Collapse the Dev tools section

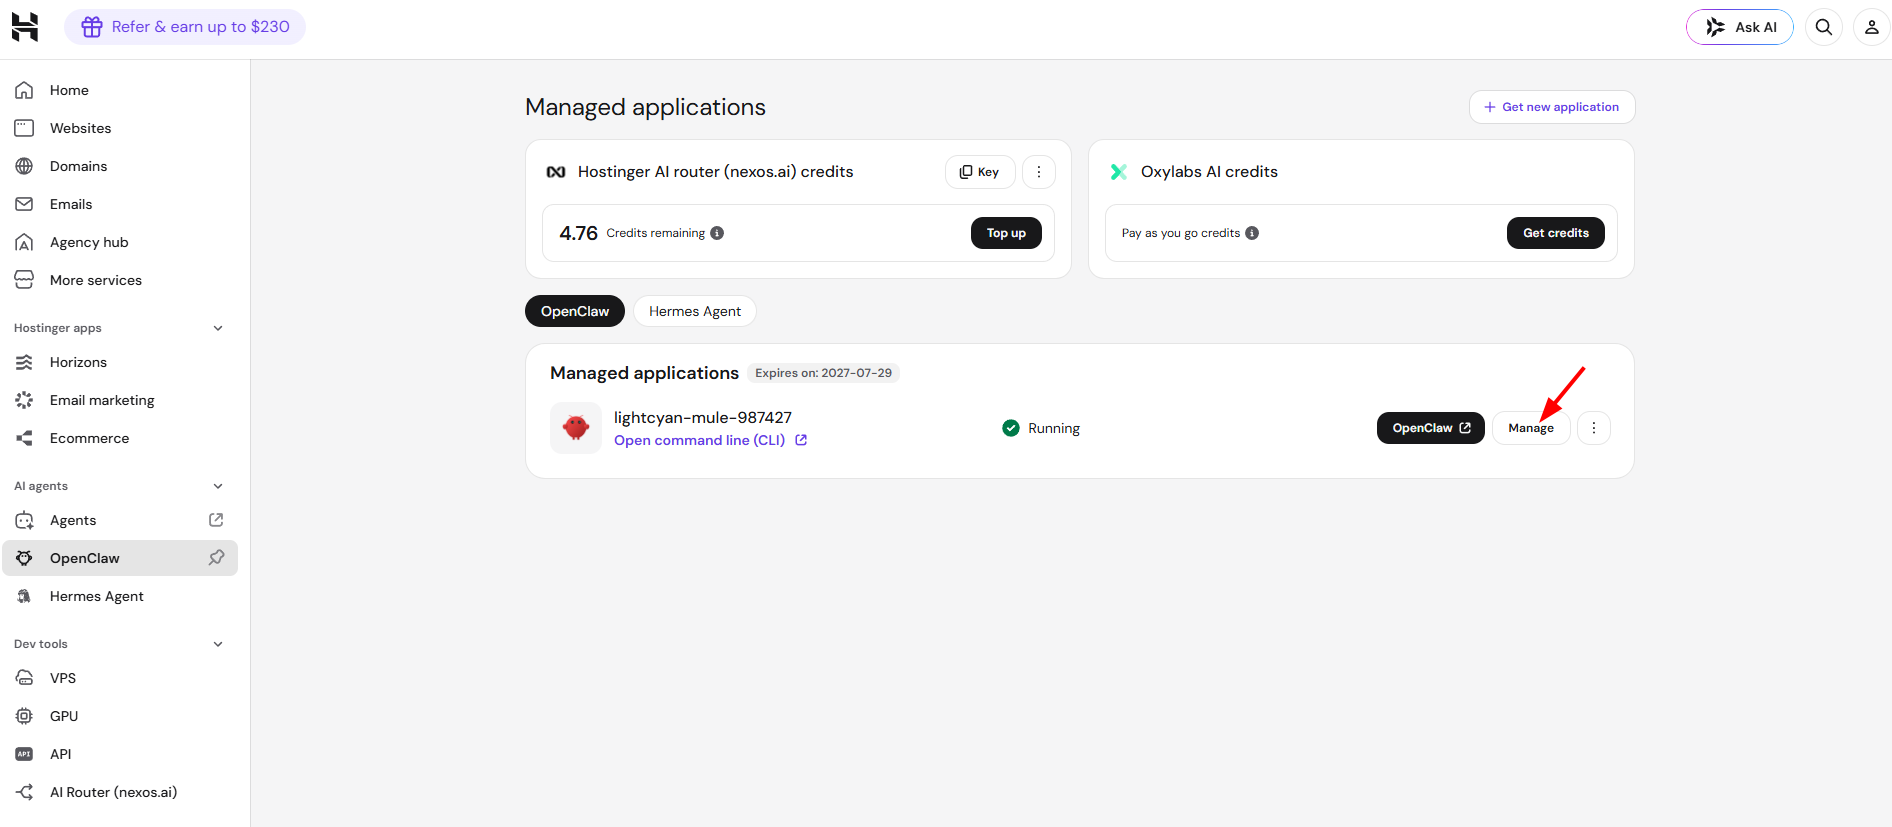(x=218, y=644)
